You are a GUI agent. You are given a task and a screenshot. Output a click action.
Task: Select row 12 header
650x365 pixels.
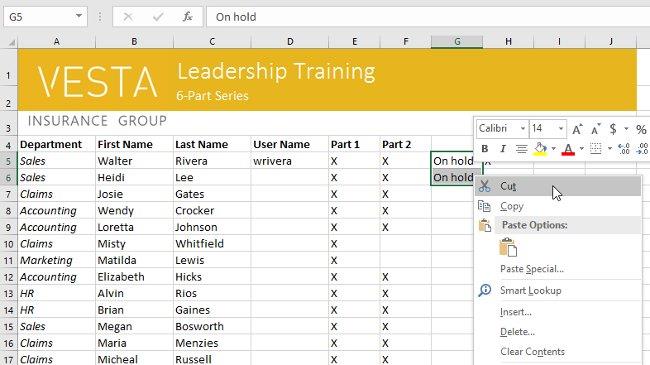tap(8, 277)
